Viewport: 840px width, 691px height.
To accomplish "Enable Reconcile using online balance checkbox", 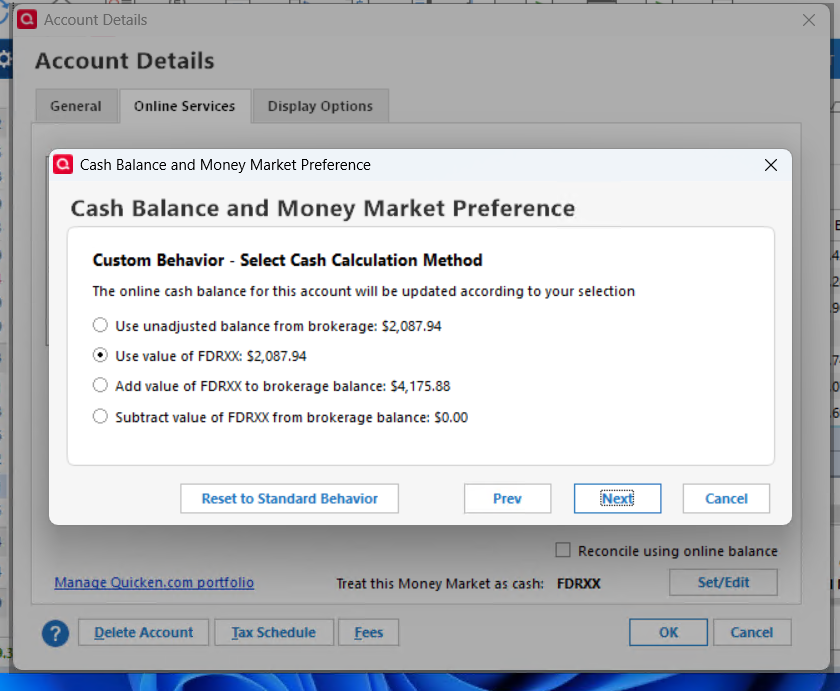I will click(562, 550).
